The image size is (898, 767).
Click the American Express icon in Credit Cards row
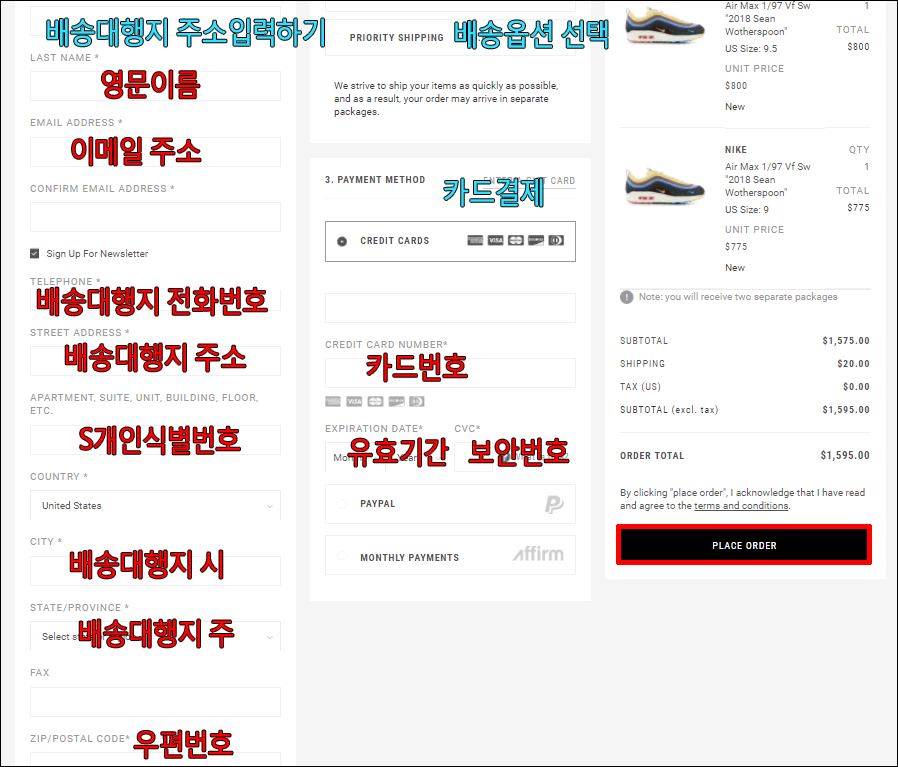[x=475, y=240]
